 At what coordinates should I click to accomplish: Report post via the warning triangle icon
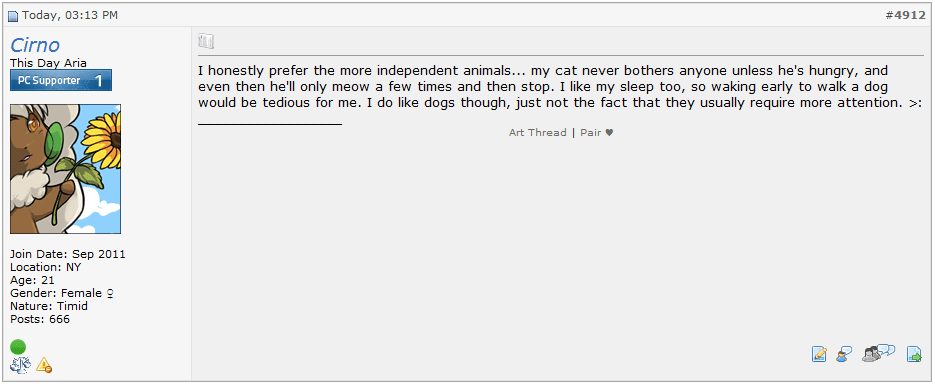44,365
